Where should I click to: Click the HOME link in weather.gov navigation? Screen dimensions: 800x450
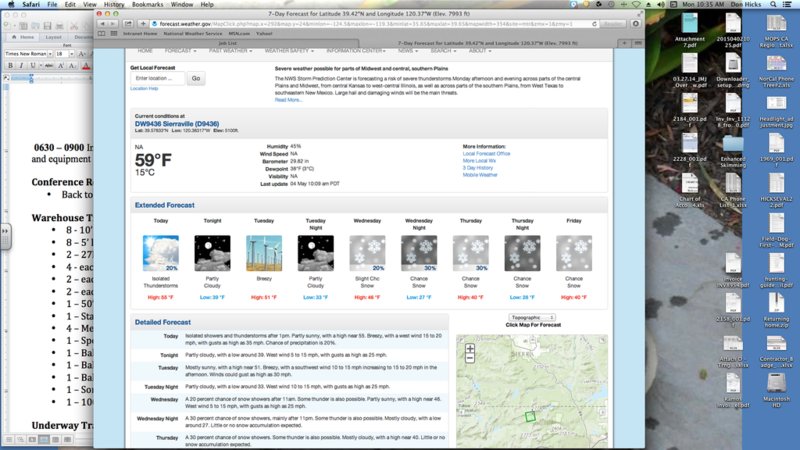tap(145, 51)
